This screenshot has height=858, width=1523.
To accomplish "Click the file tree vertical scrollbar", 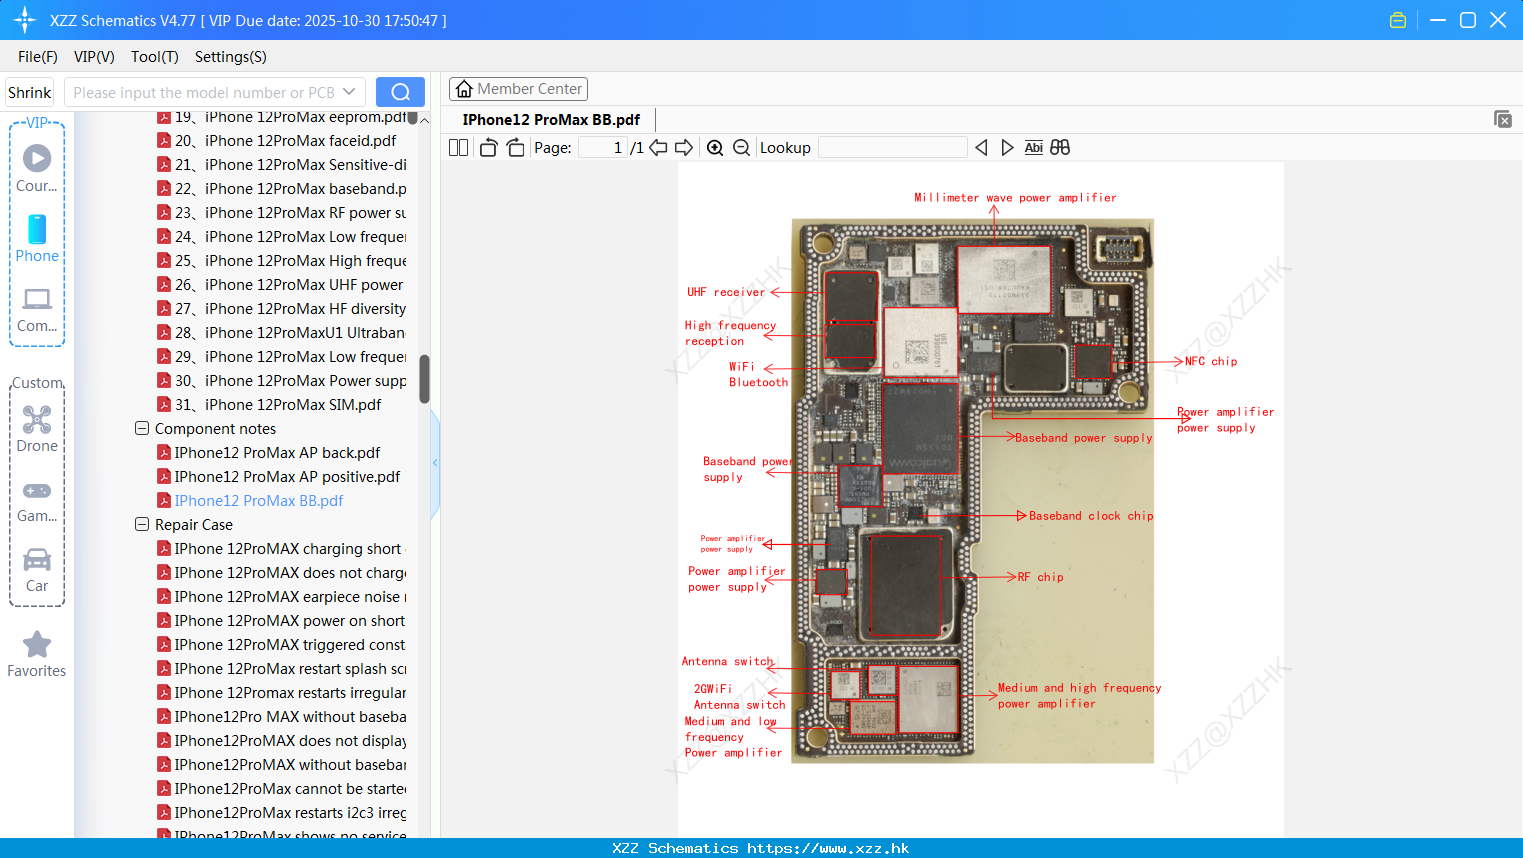I will (x=424, y=379).
